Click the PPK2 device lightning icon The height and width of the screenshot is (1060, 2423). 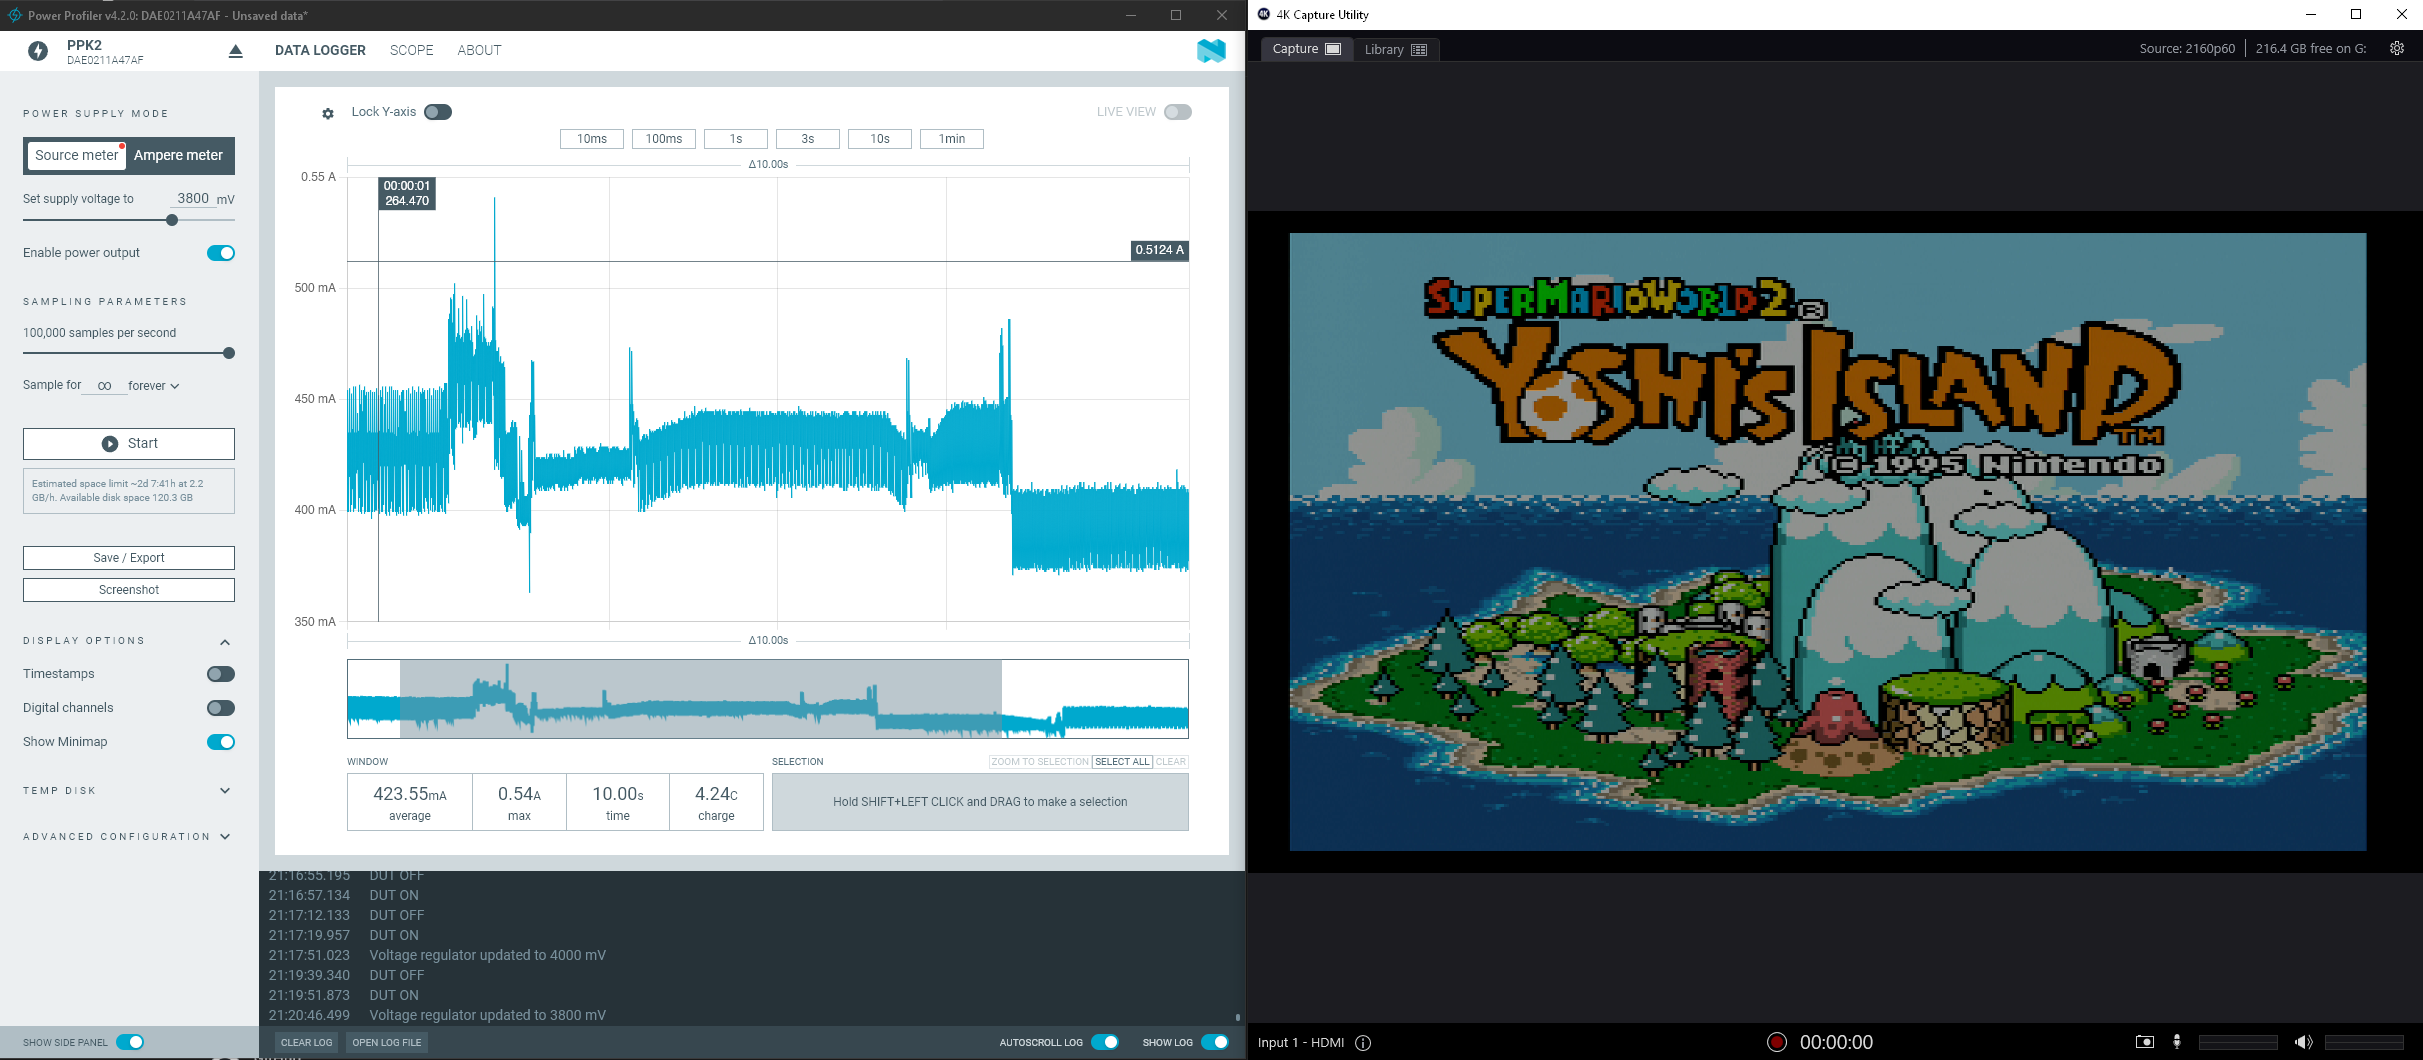(38, 51)
